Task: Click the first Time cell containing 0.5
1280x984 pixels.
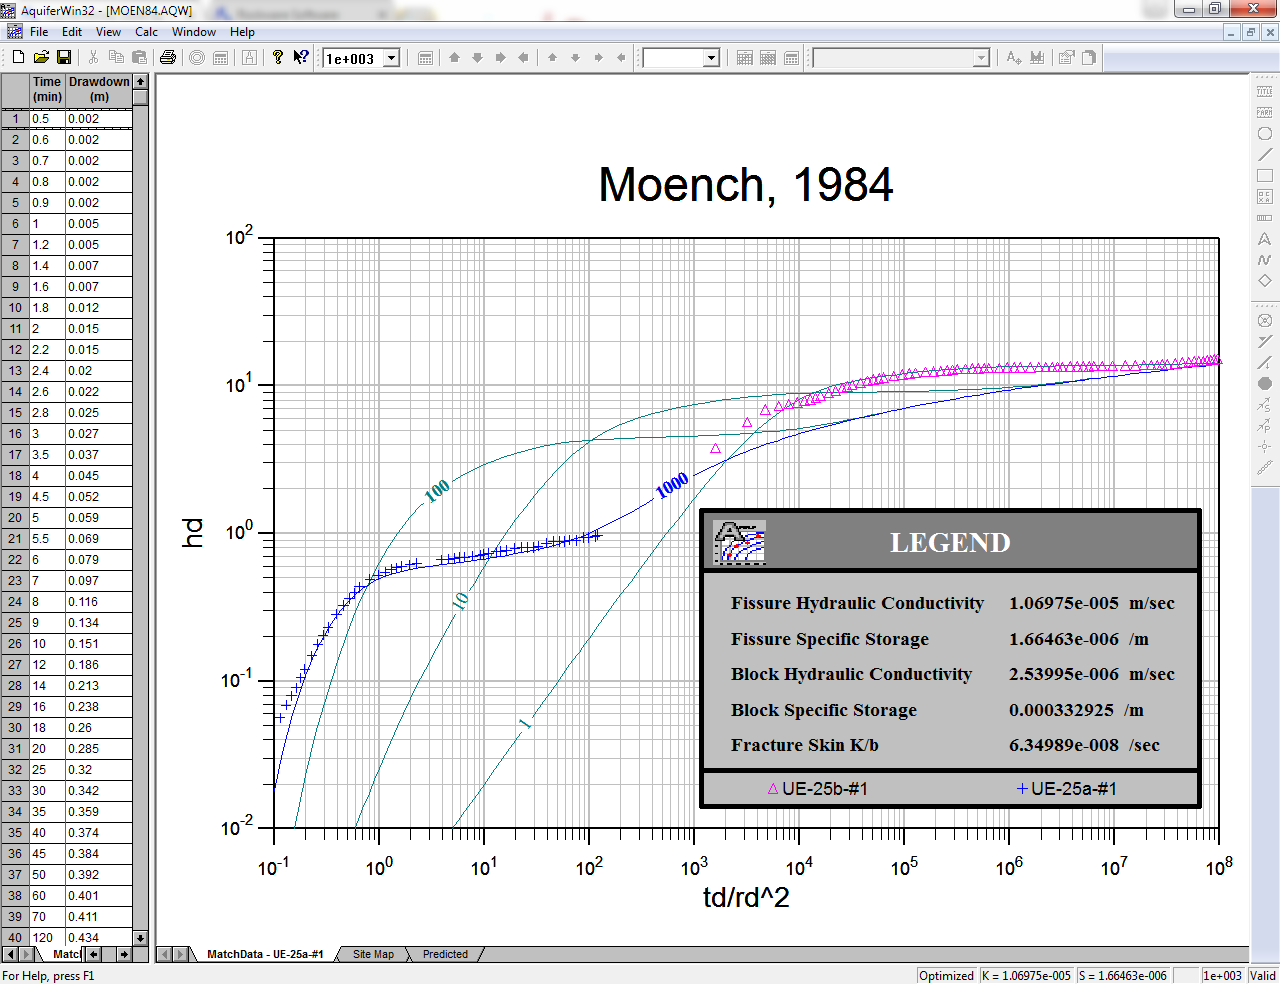Action: coord(47,119)
